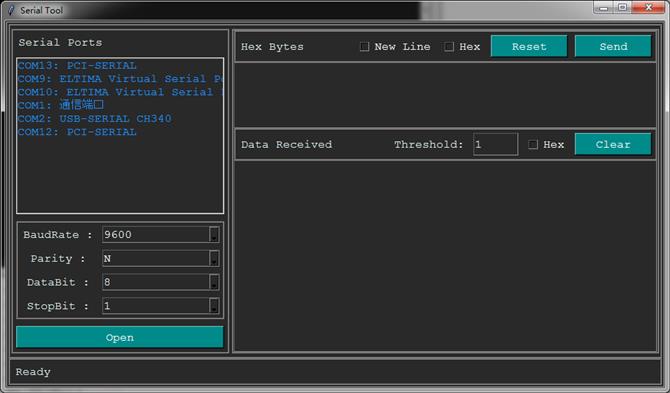Focus the Hex Bytes send text area

[445, 94]
